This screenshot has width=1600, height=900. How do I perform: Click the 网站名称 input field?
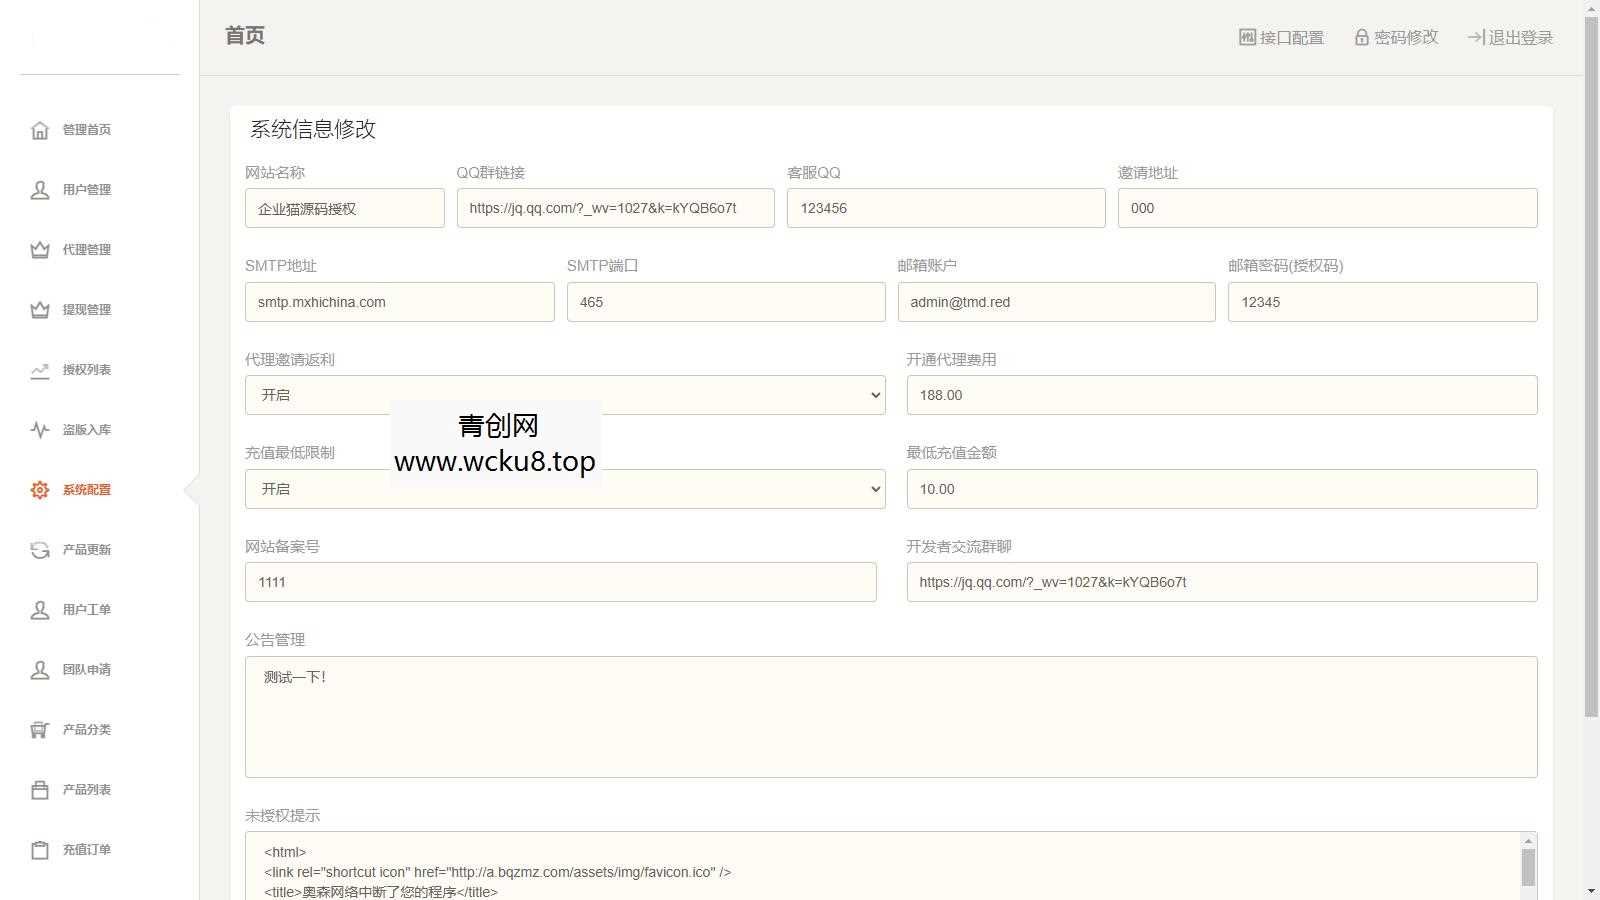pyautogui.click(x=344, y=209)
